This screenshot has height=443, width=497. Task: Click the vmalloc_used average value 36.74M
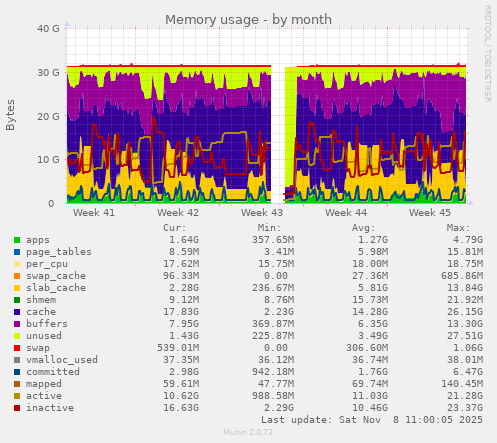pos(370,360)
